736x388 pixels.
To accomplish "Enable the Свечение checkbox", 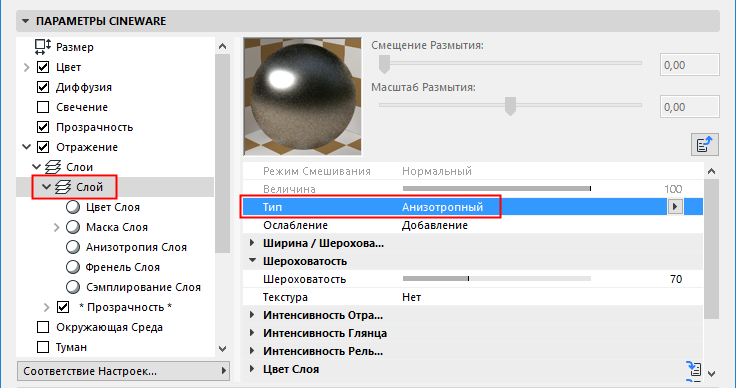I will click(x=43, y=107).
